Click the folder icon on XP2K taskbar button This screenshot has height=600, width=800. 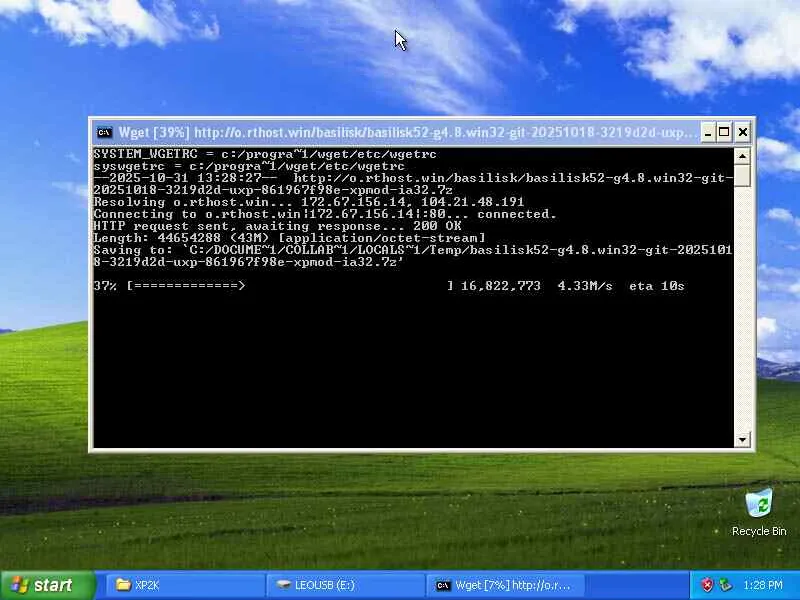(x=123, y=585)
